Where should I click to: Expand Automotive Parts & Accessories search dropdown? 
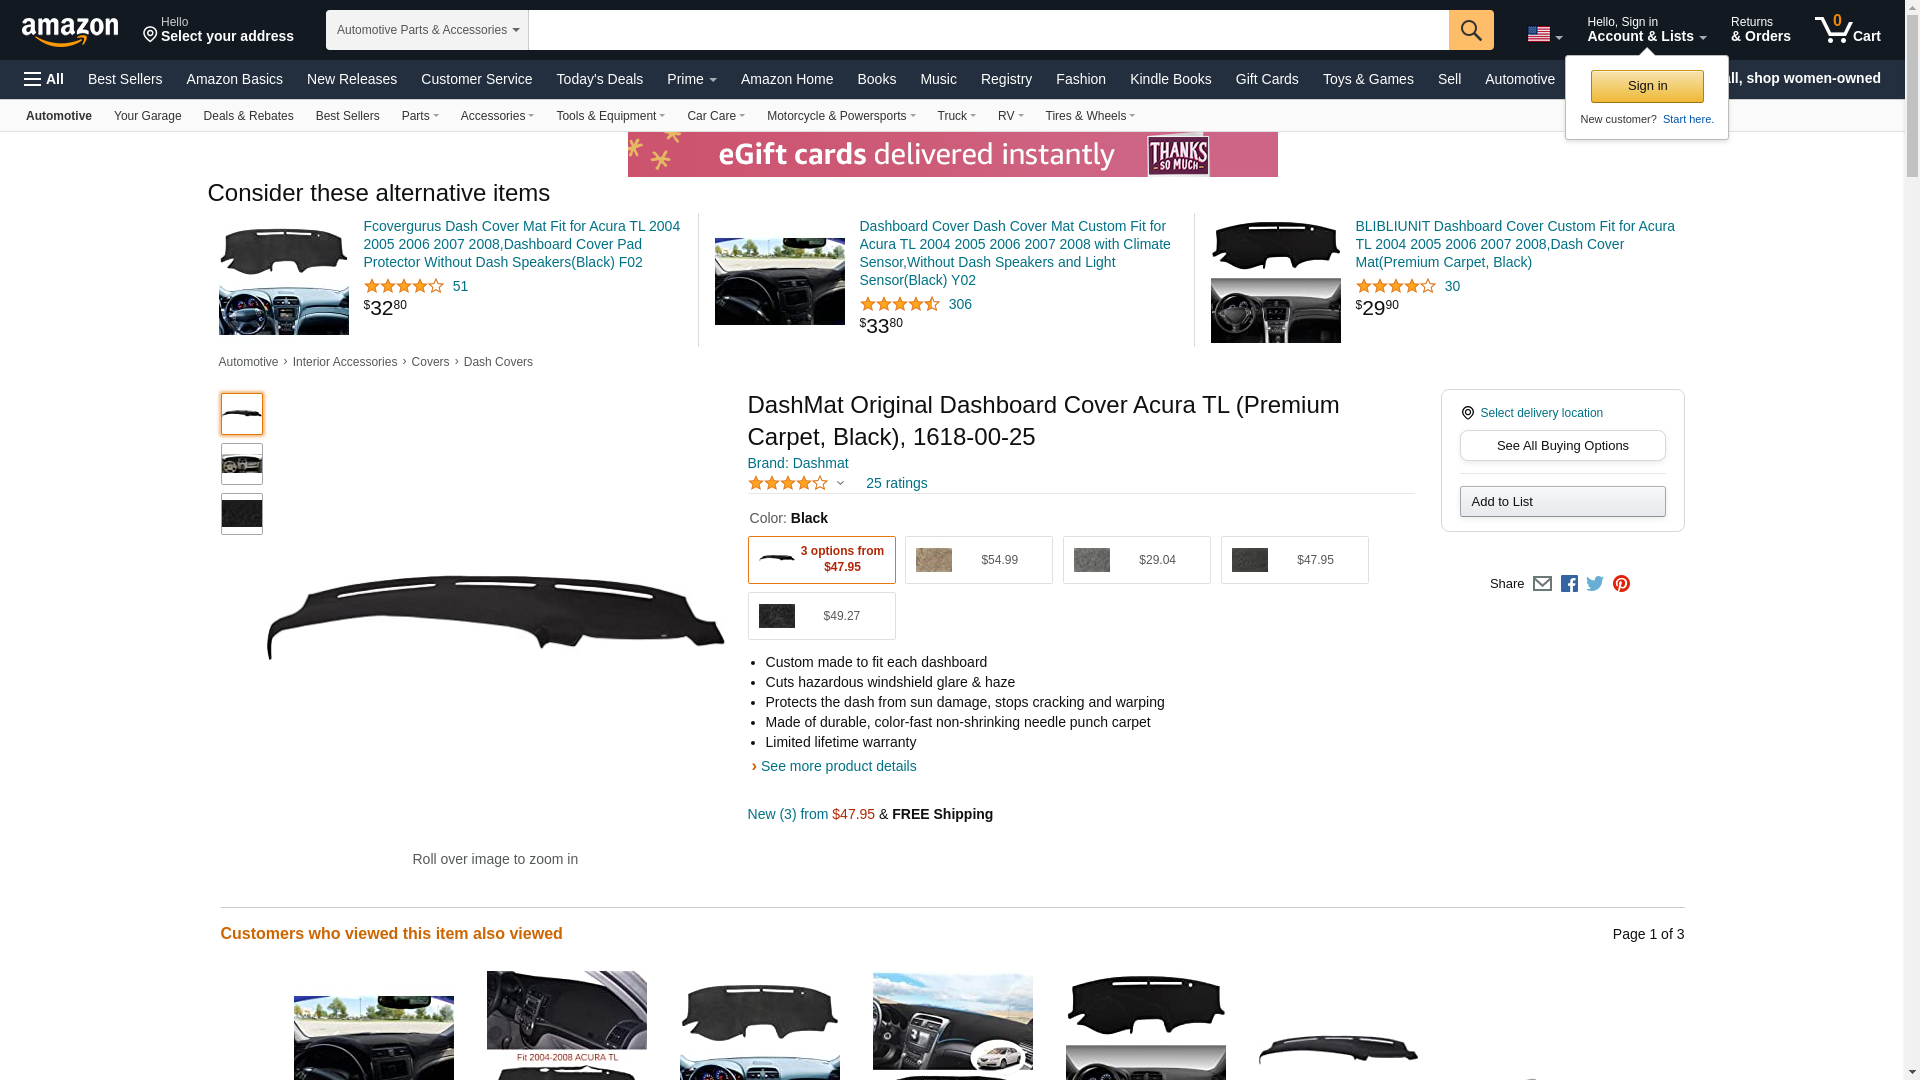coord(427,30)
